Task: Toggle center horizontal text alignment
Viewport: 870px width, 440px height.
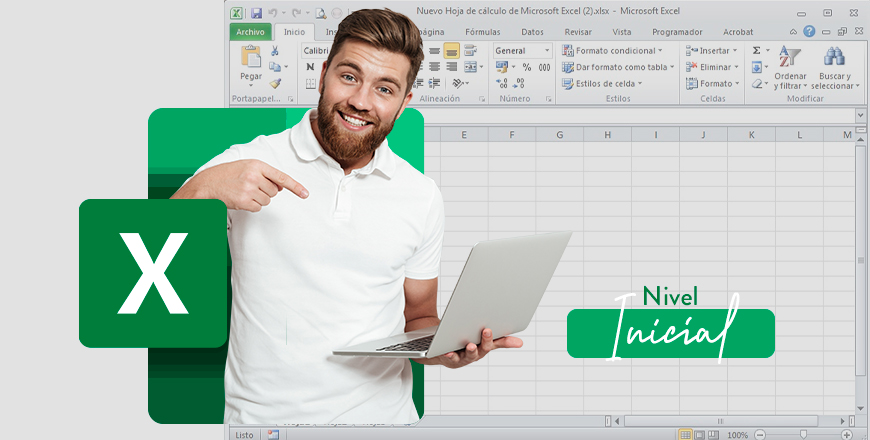Action: (434, 67)
